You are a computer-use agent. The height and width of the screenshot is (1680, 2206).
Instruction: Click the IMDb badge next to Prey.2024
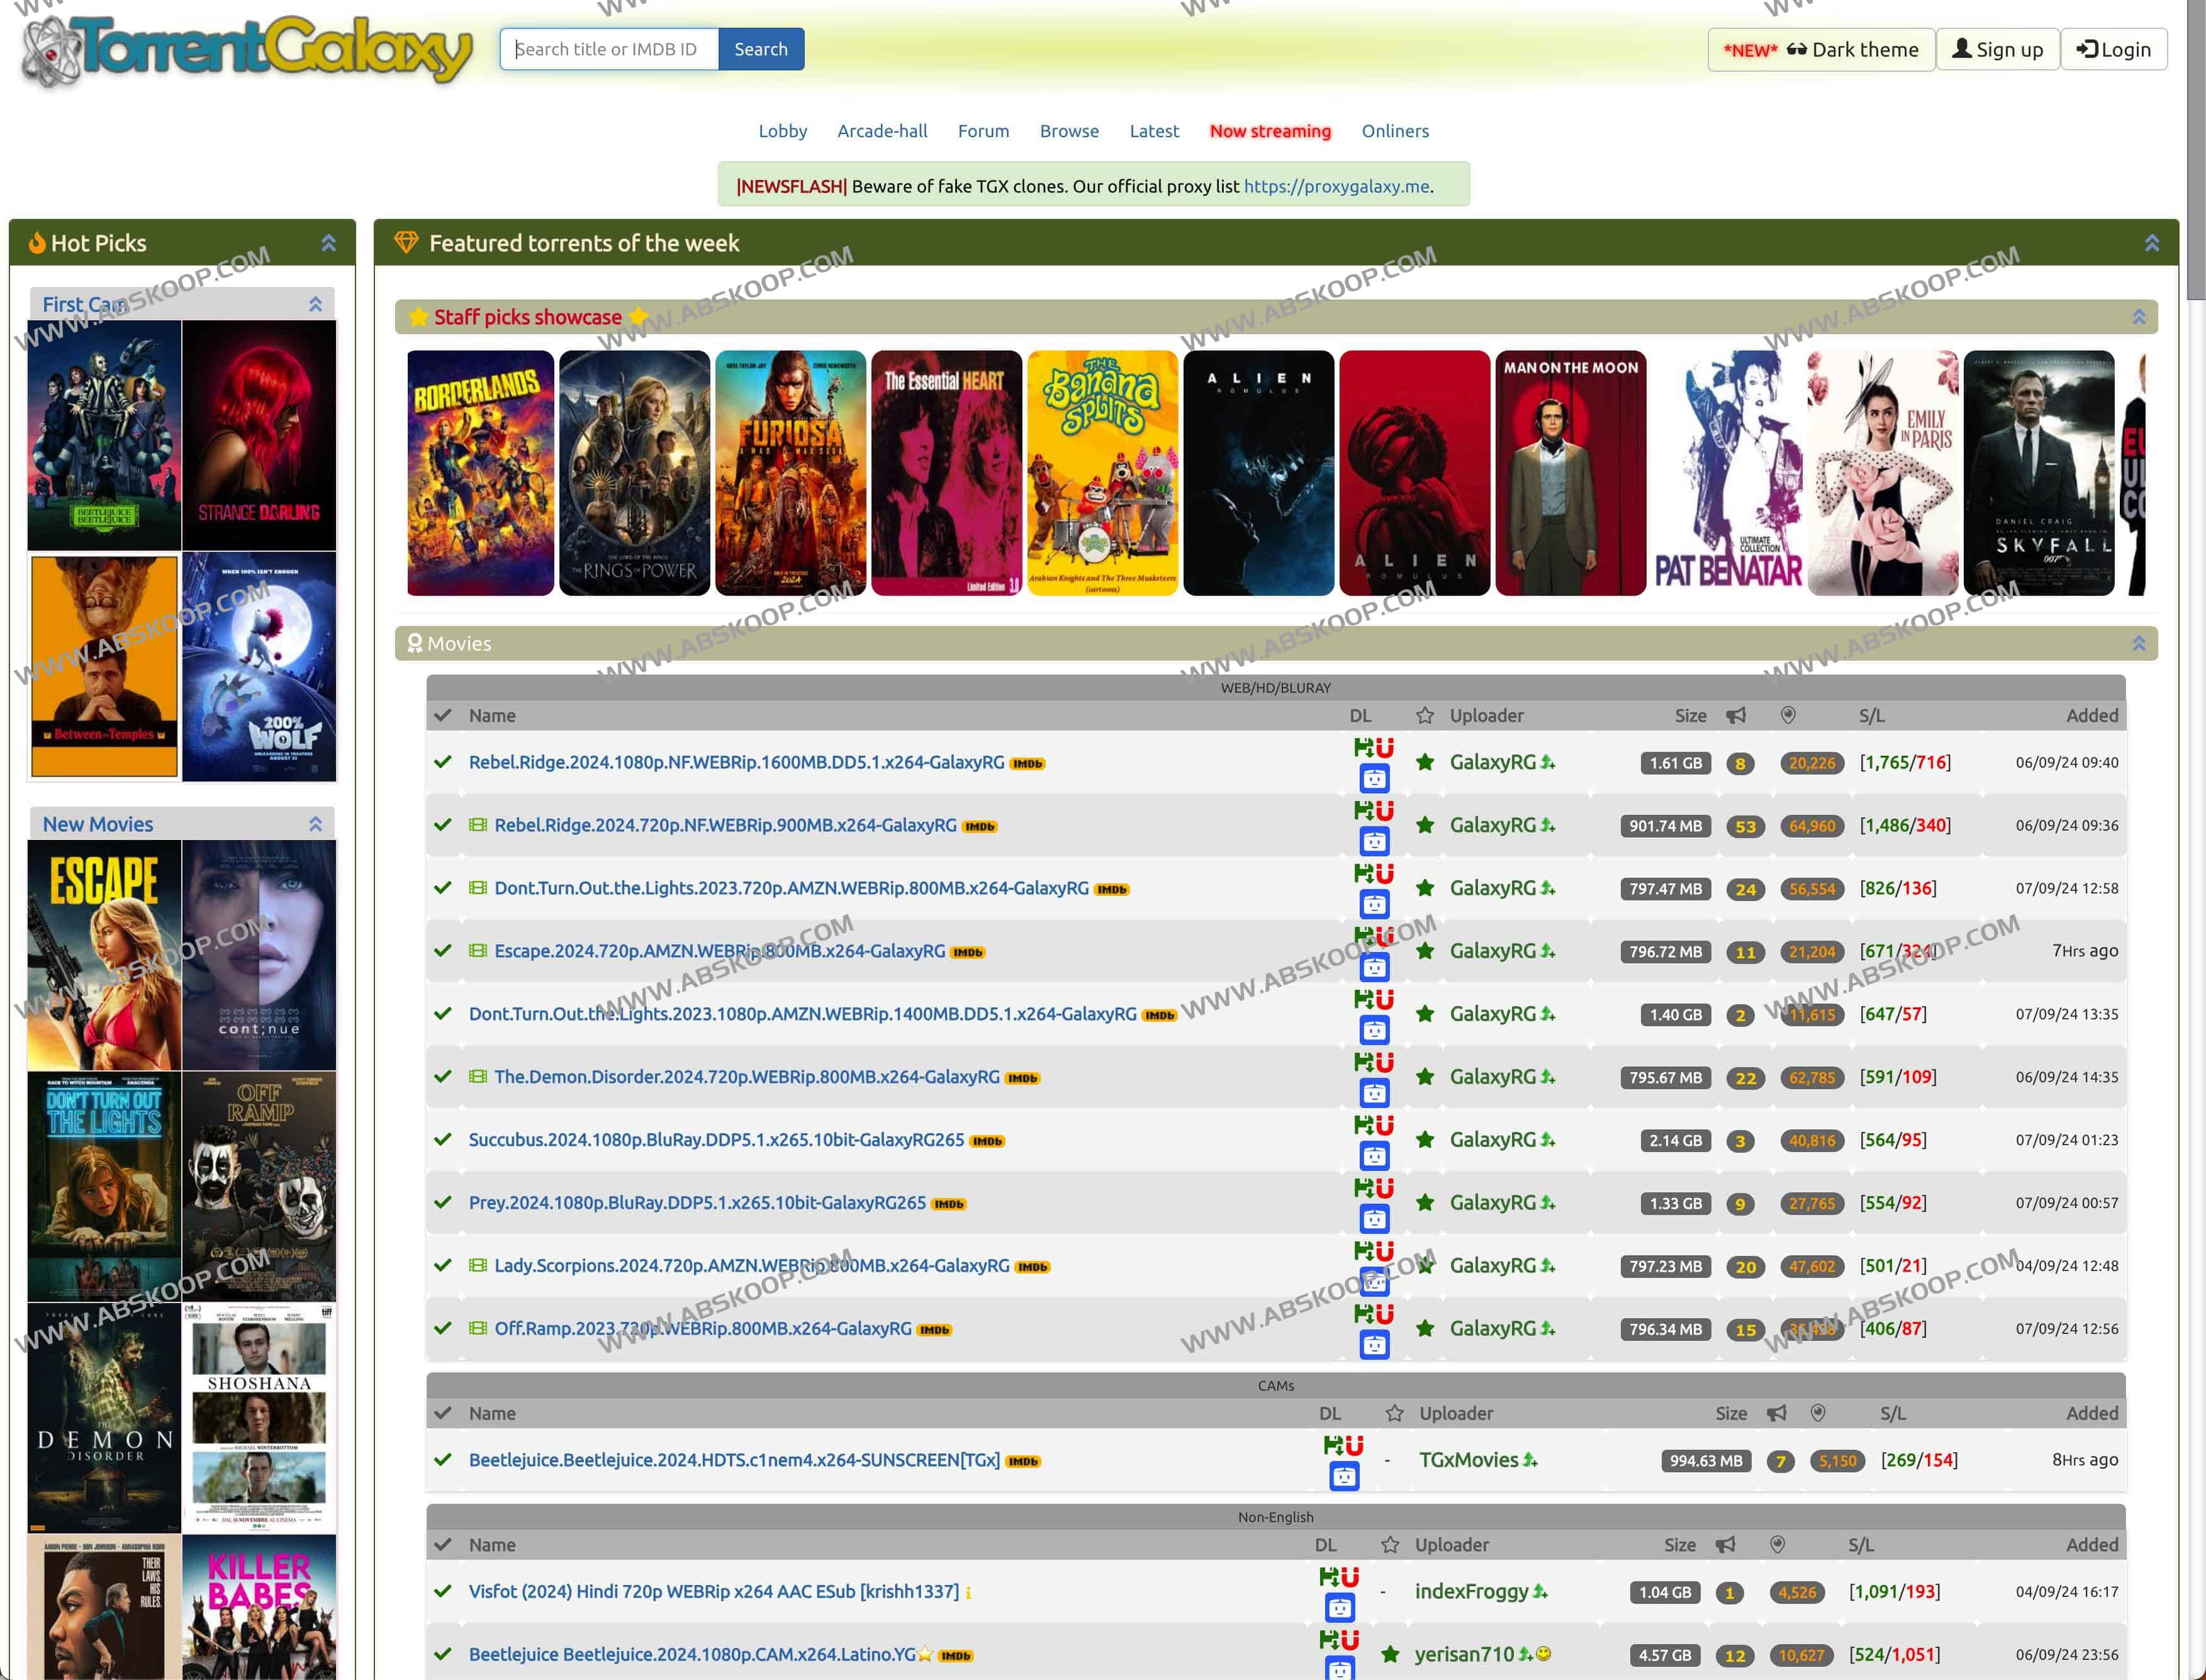coord(948,1204)
